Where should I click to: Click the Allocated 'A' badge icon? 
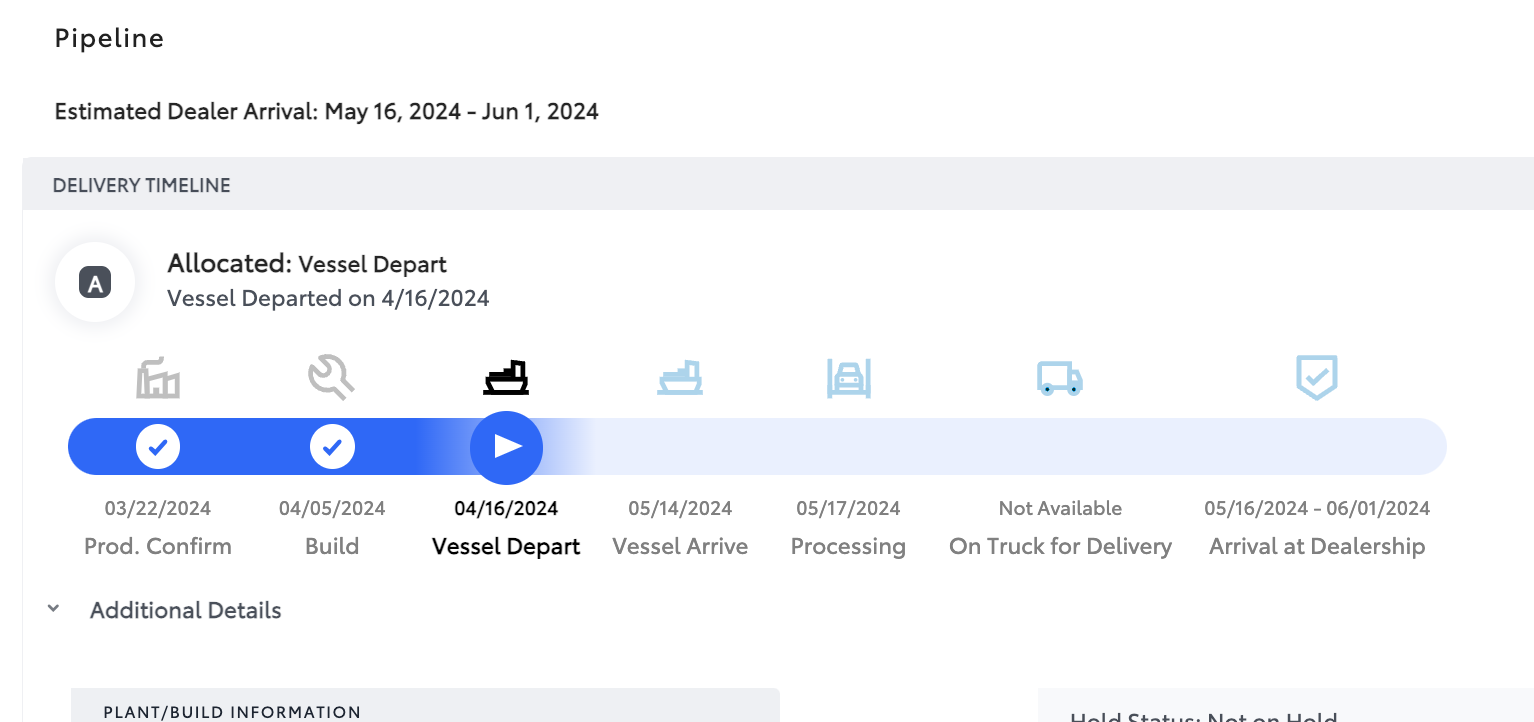[x=95, y=283]
